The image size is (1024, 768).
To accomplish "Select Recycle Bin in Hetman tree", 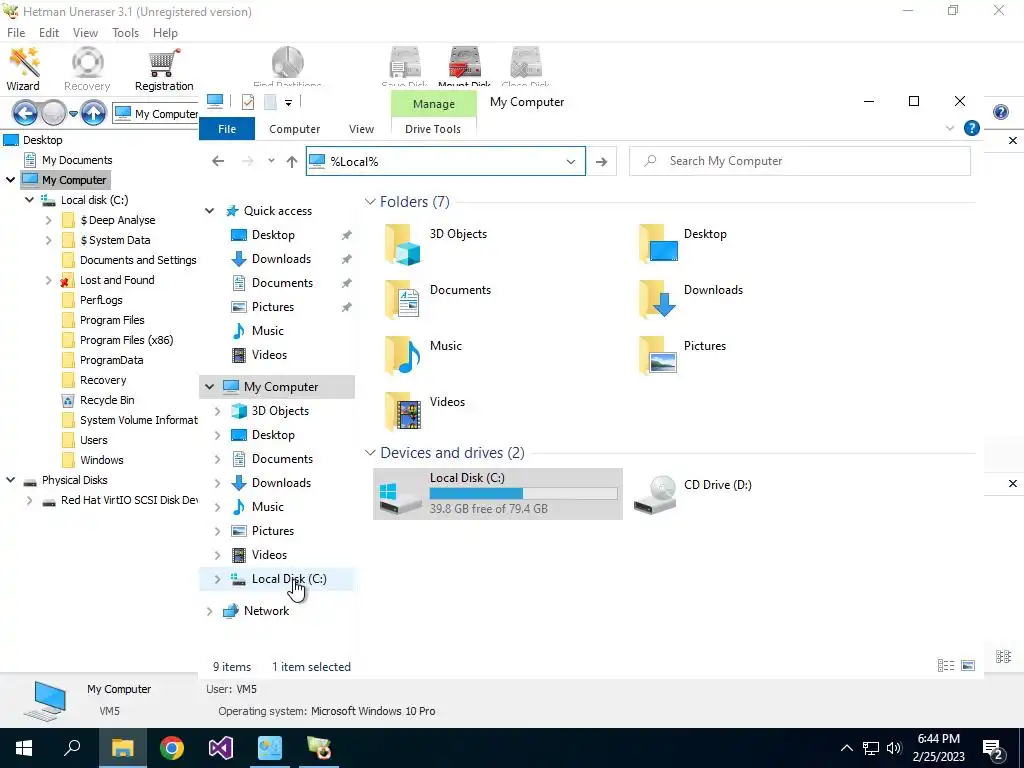I will pyautogui.click(x=107, y=400).
